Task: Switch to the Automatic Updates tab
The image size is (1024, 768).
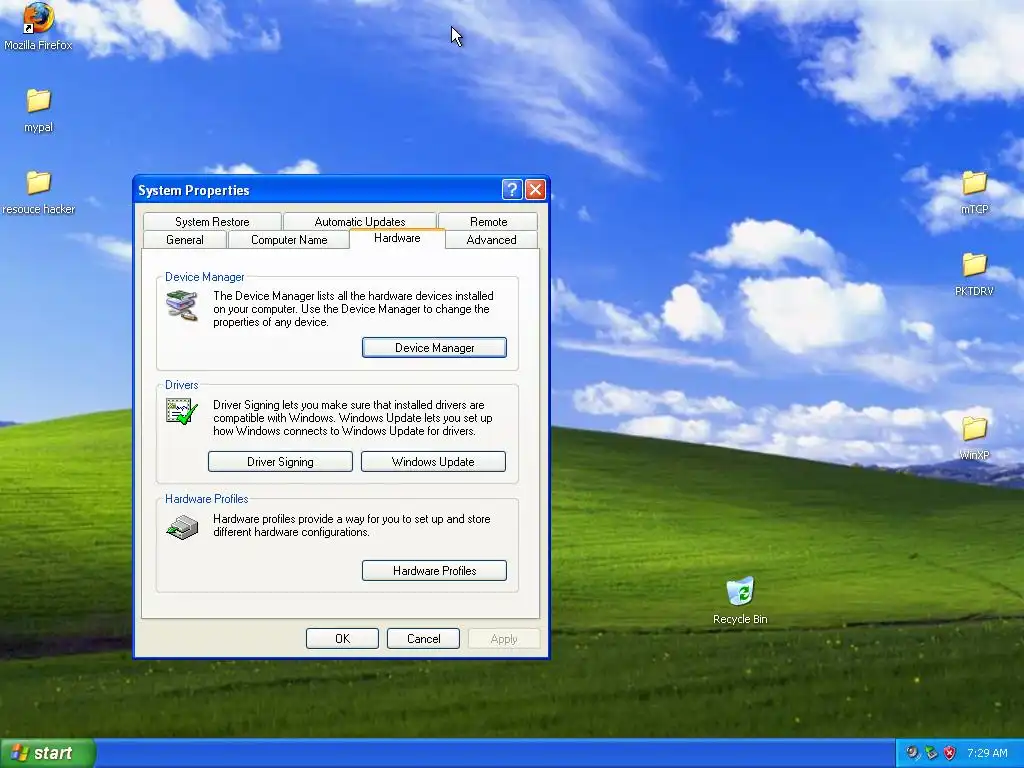Action: click(360, 221)
